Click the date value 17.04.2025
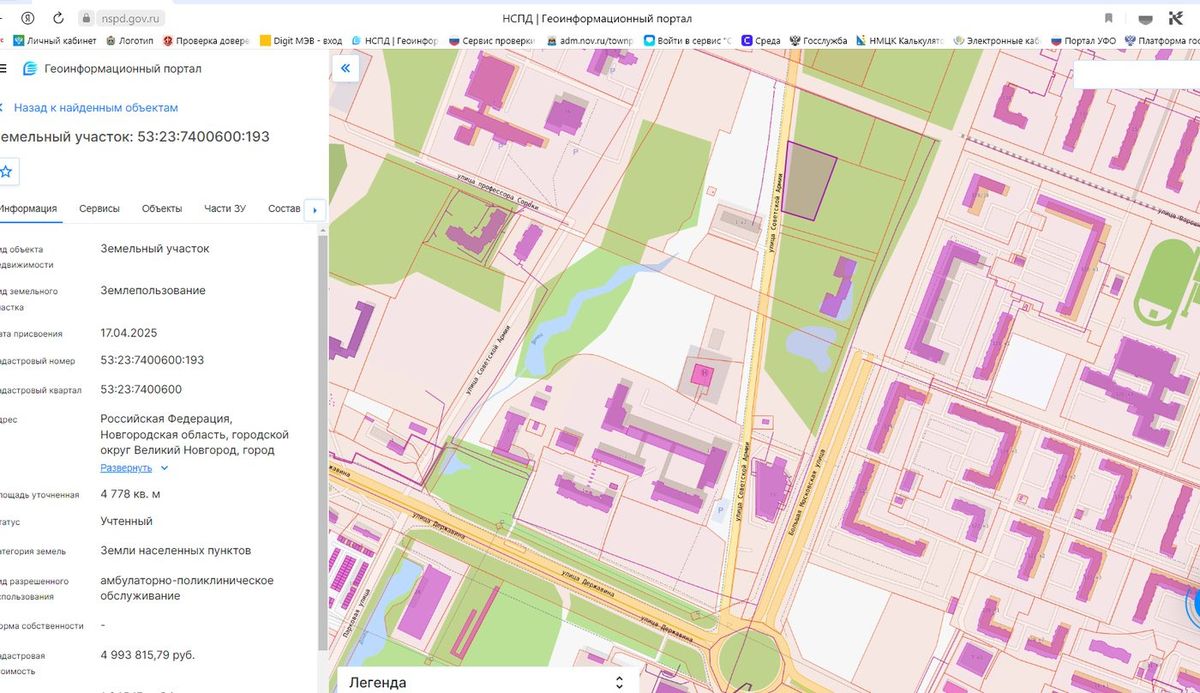This screenshot has height=693, width=1200. click(x=129, y=333)
